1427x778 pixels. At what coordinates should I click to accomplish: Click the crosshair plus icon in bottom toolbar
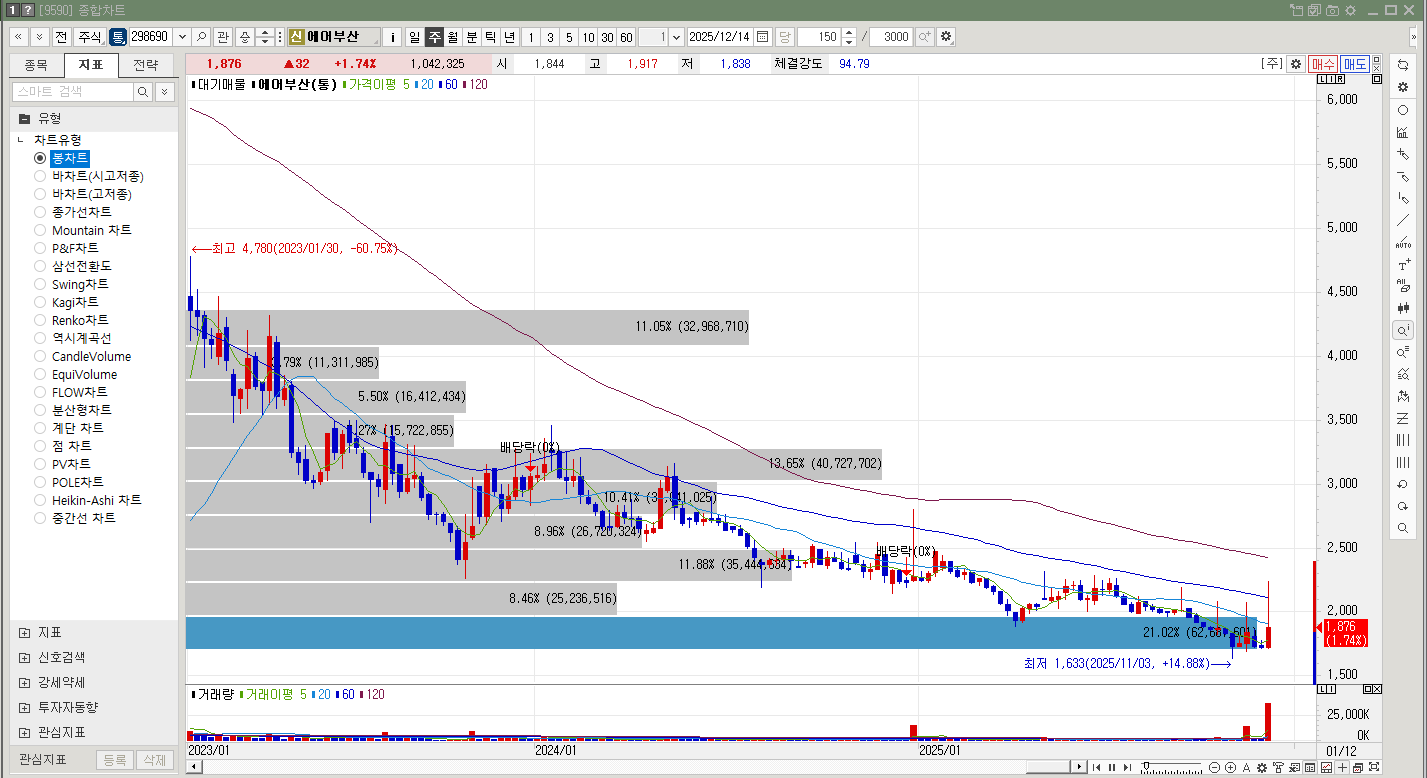(x=1342, y=767)
